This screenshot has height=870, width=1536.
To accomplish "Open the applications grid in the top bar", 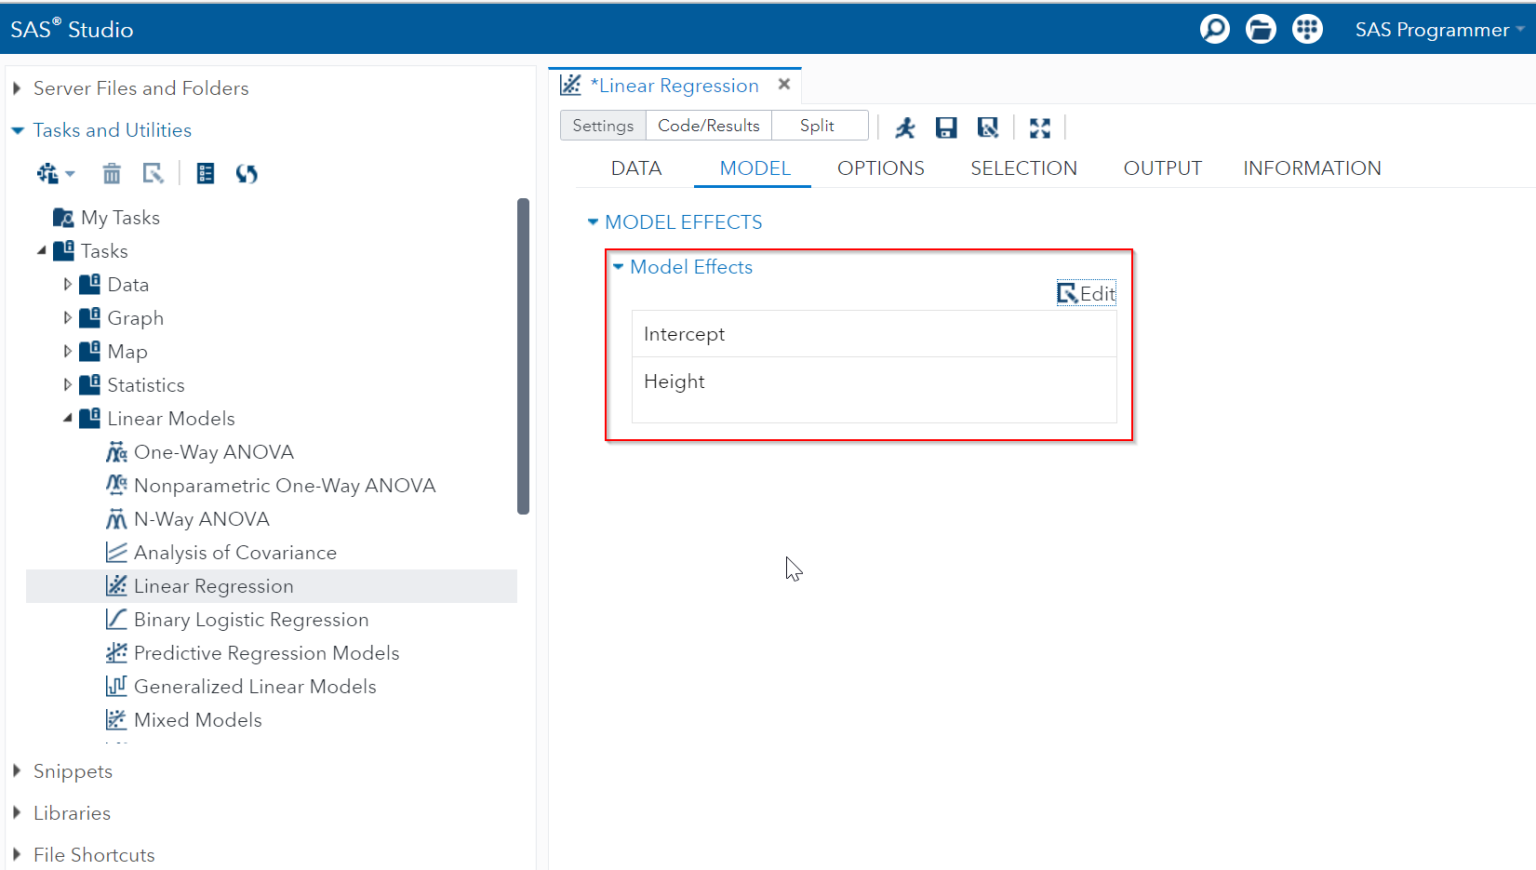I will point(1307,29).
